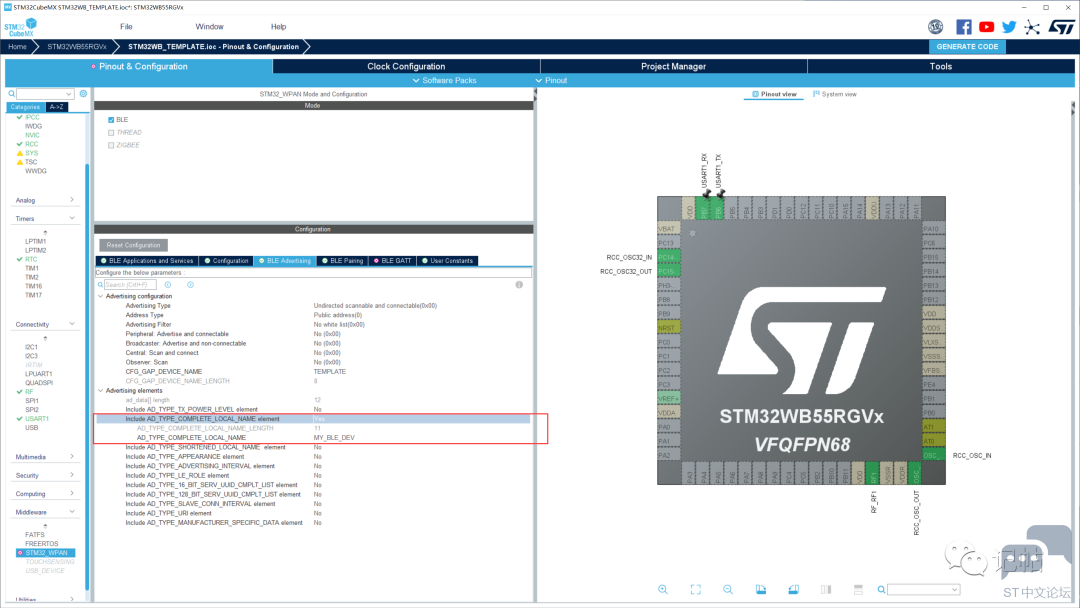Select STM32_WPAN in the Middleware list
The width and height of the screenshot is (1080, 608).
(x=45, y=553)
